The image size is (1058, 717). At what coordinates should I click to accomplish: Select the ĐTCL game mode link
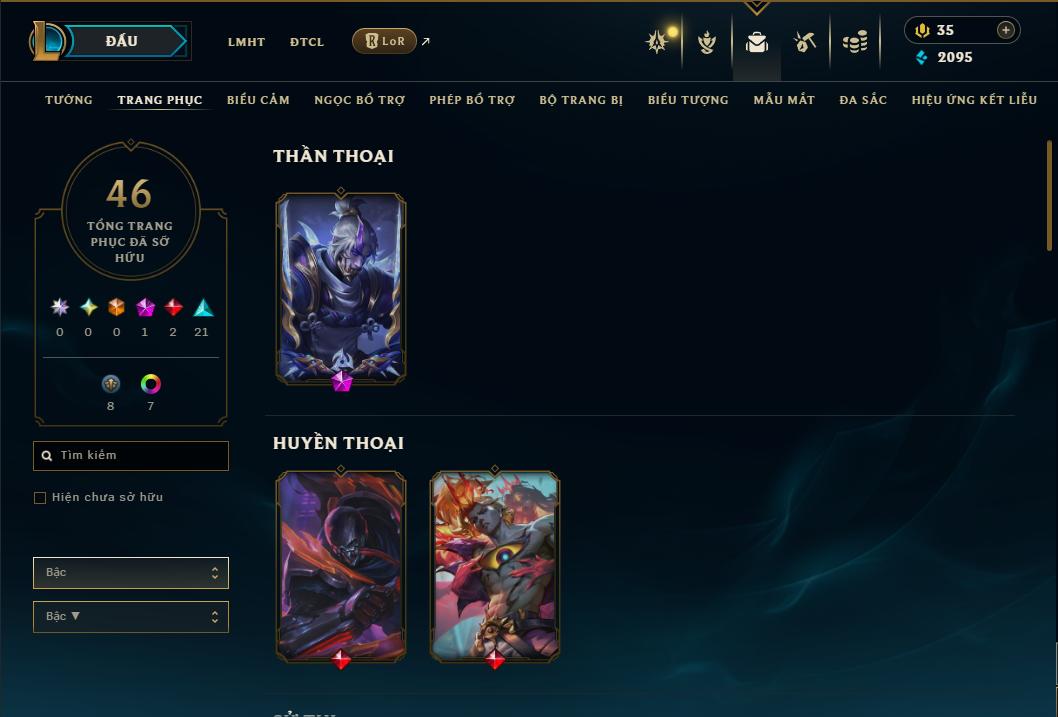tap(307, 42)
